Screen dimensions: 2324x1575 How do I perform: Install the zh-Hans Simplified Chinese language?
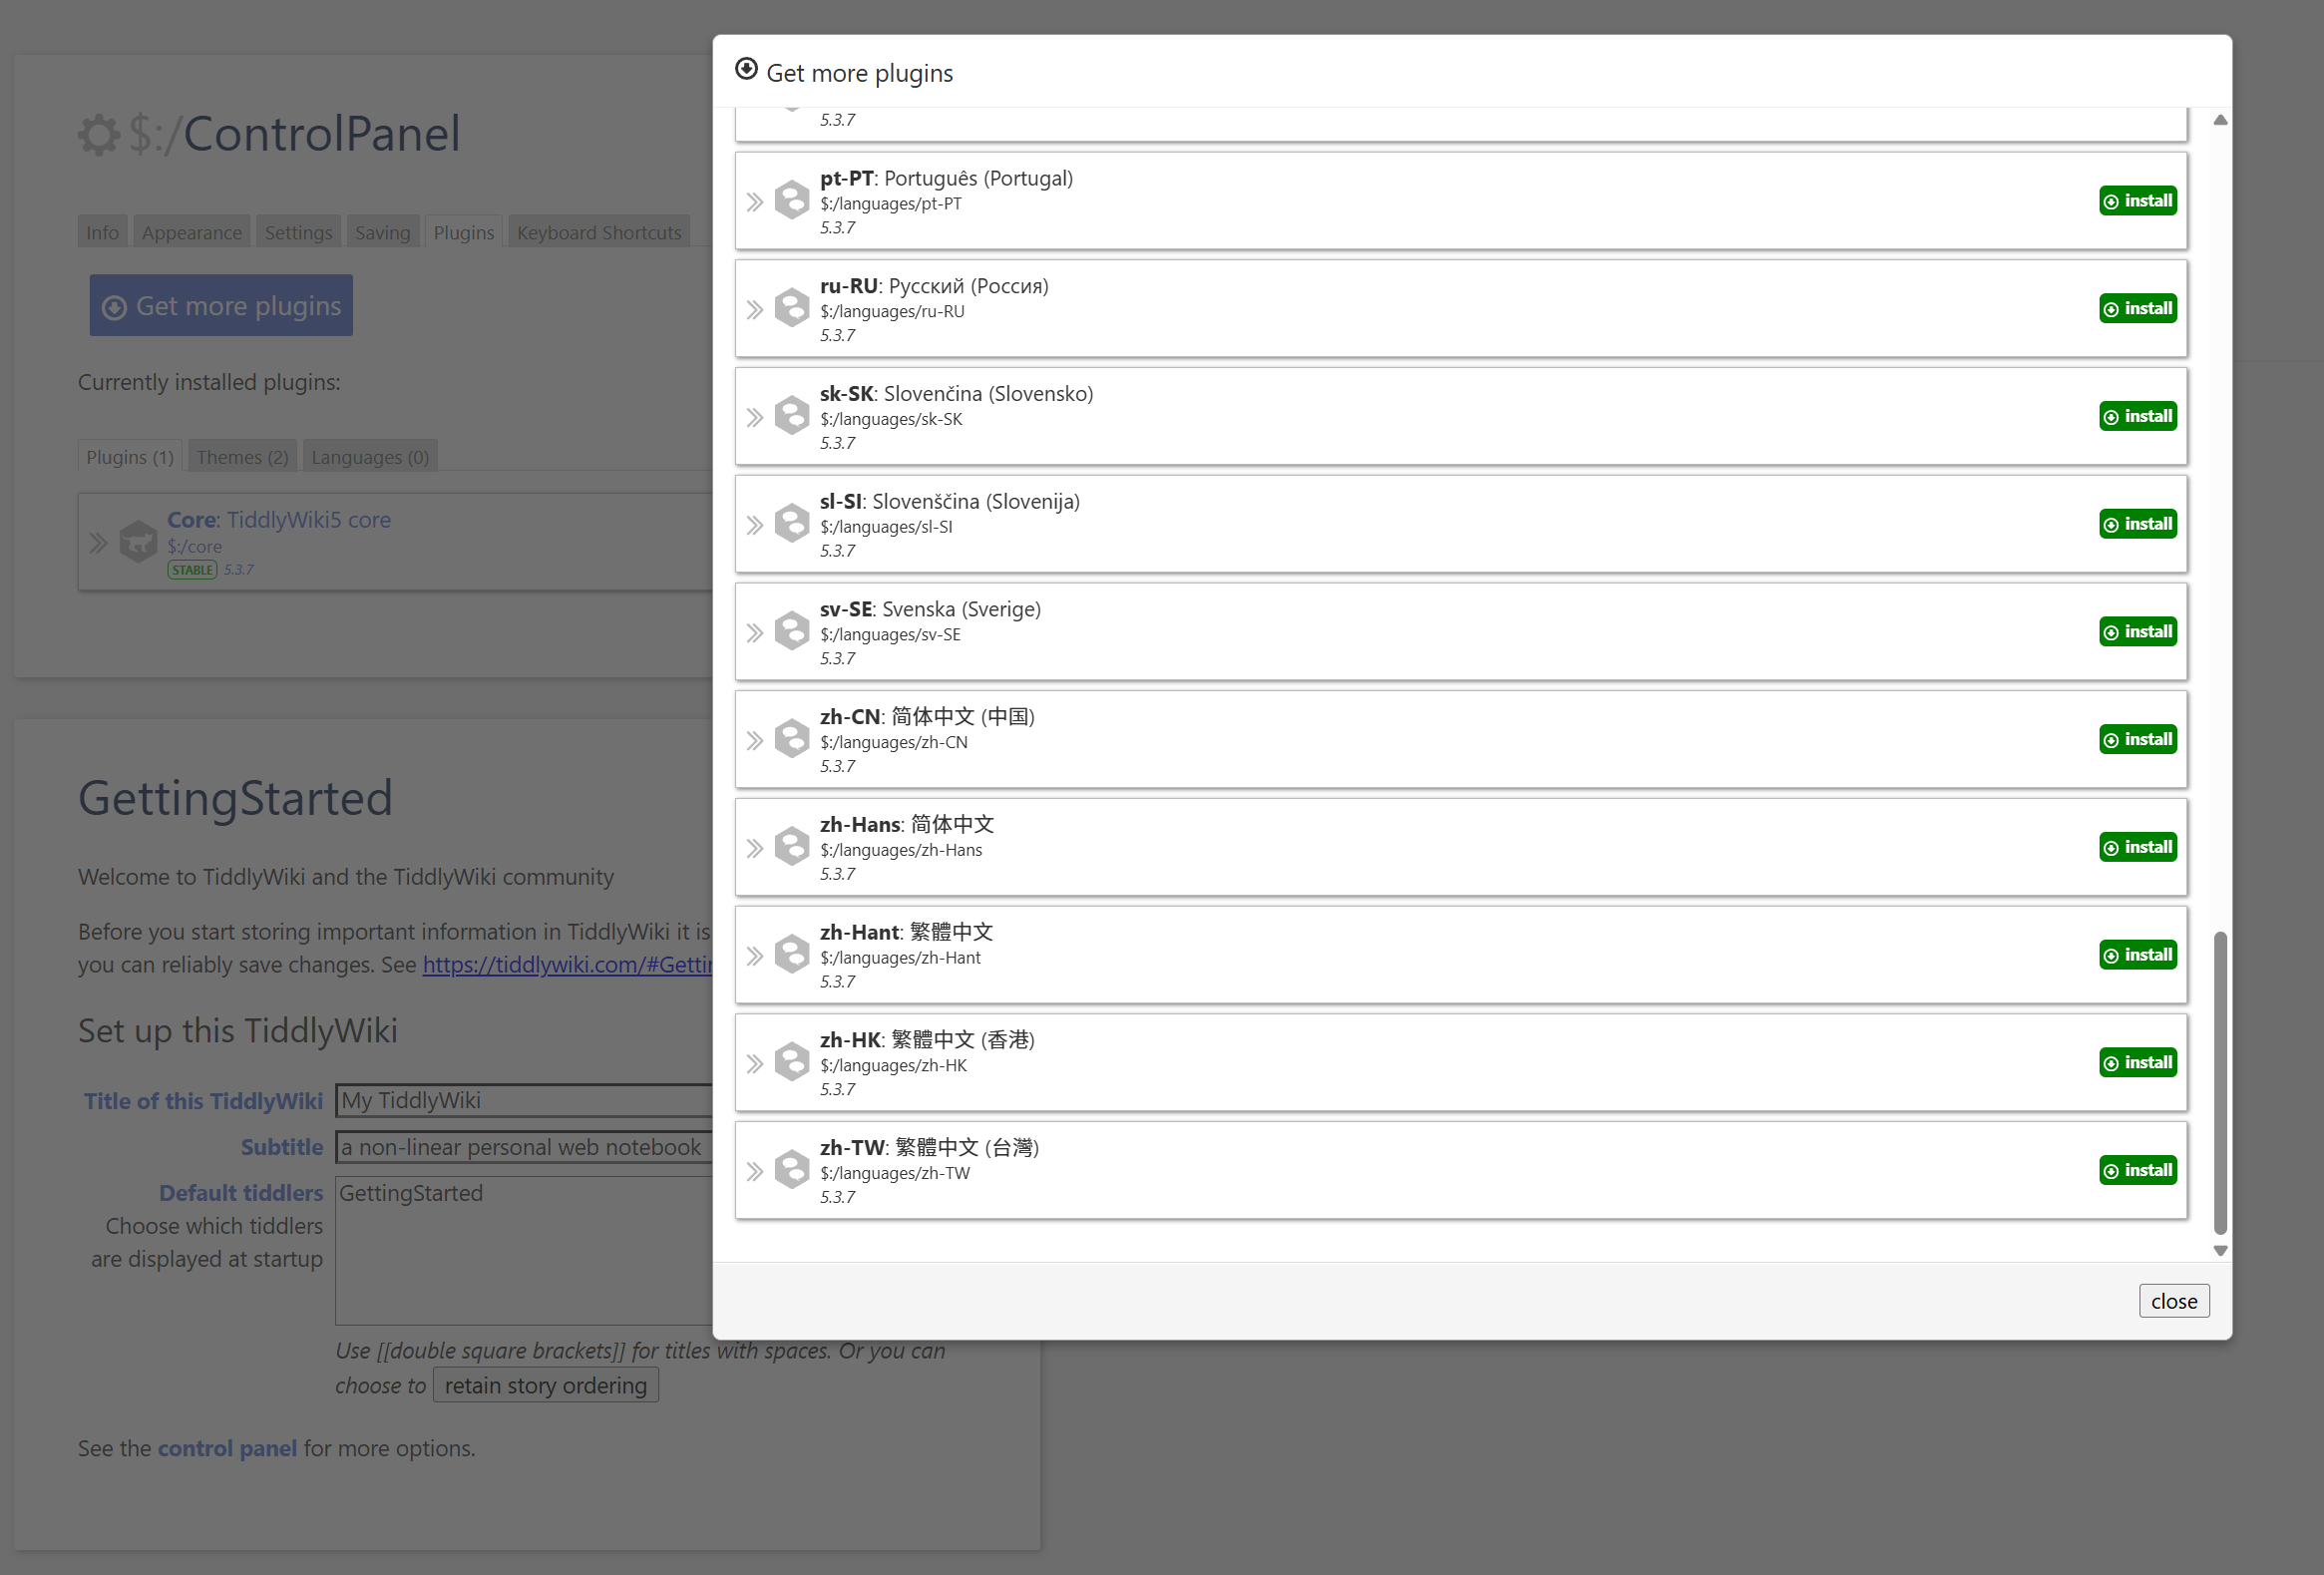coord(2137,848)
